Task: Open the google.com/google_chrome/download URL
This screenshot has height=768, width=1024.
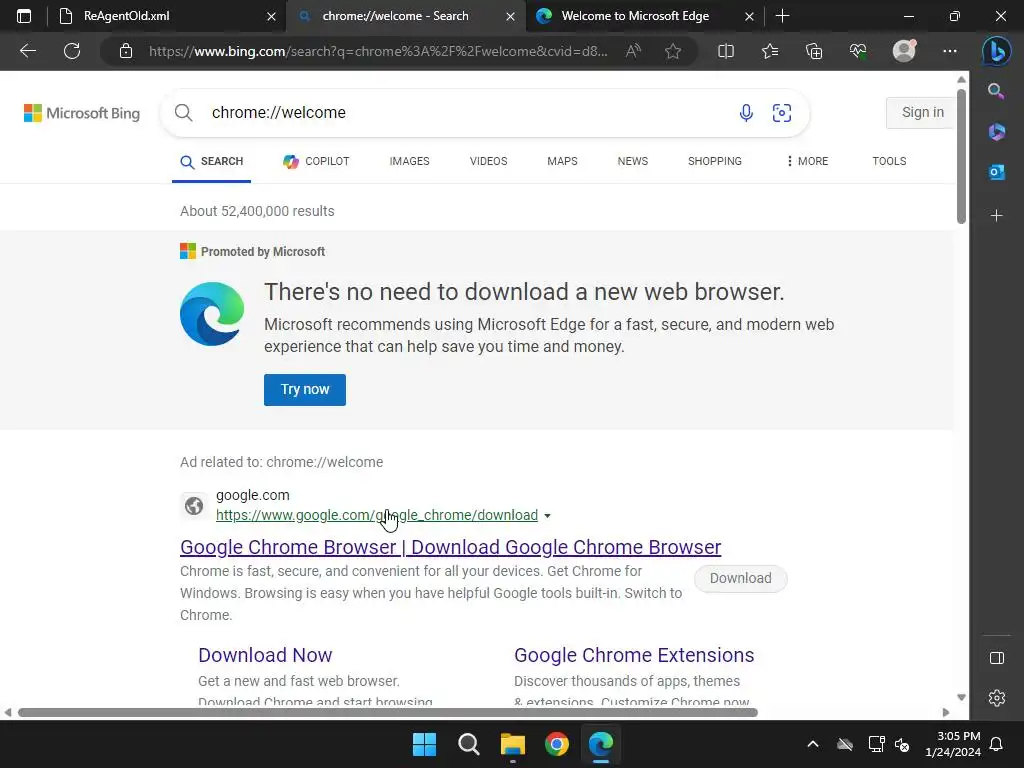Action: coord(377,515)
